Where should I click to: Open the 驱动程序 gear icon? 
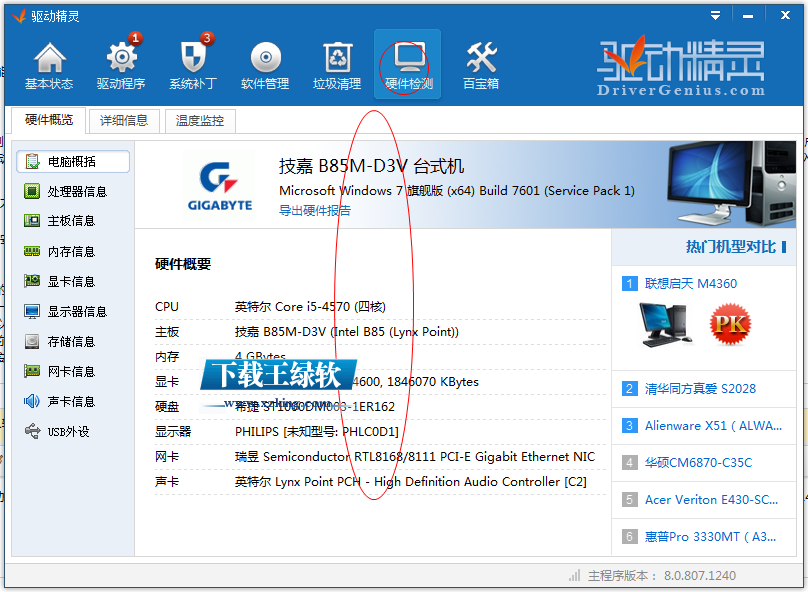point(121,65)
